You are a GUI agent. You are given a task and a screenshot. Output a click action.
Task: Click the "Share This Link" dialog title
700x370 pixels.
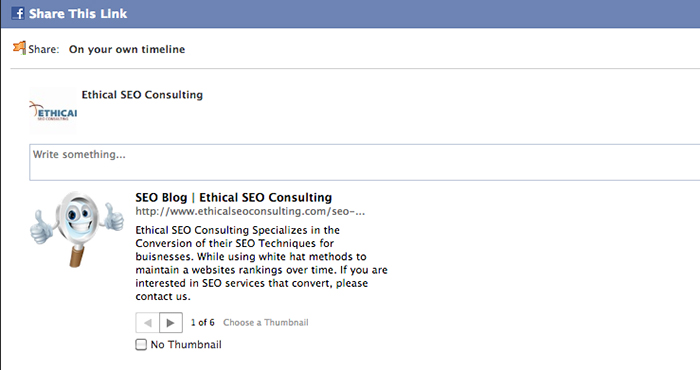tap(78, 14)
